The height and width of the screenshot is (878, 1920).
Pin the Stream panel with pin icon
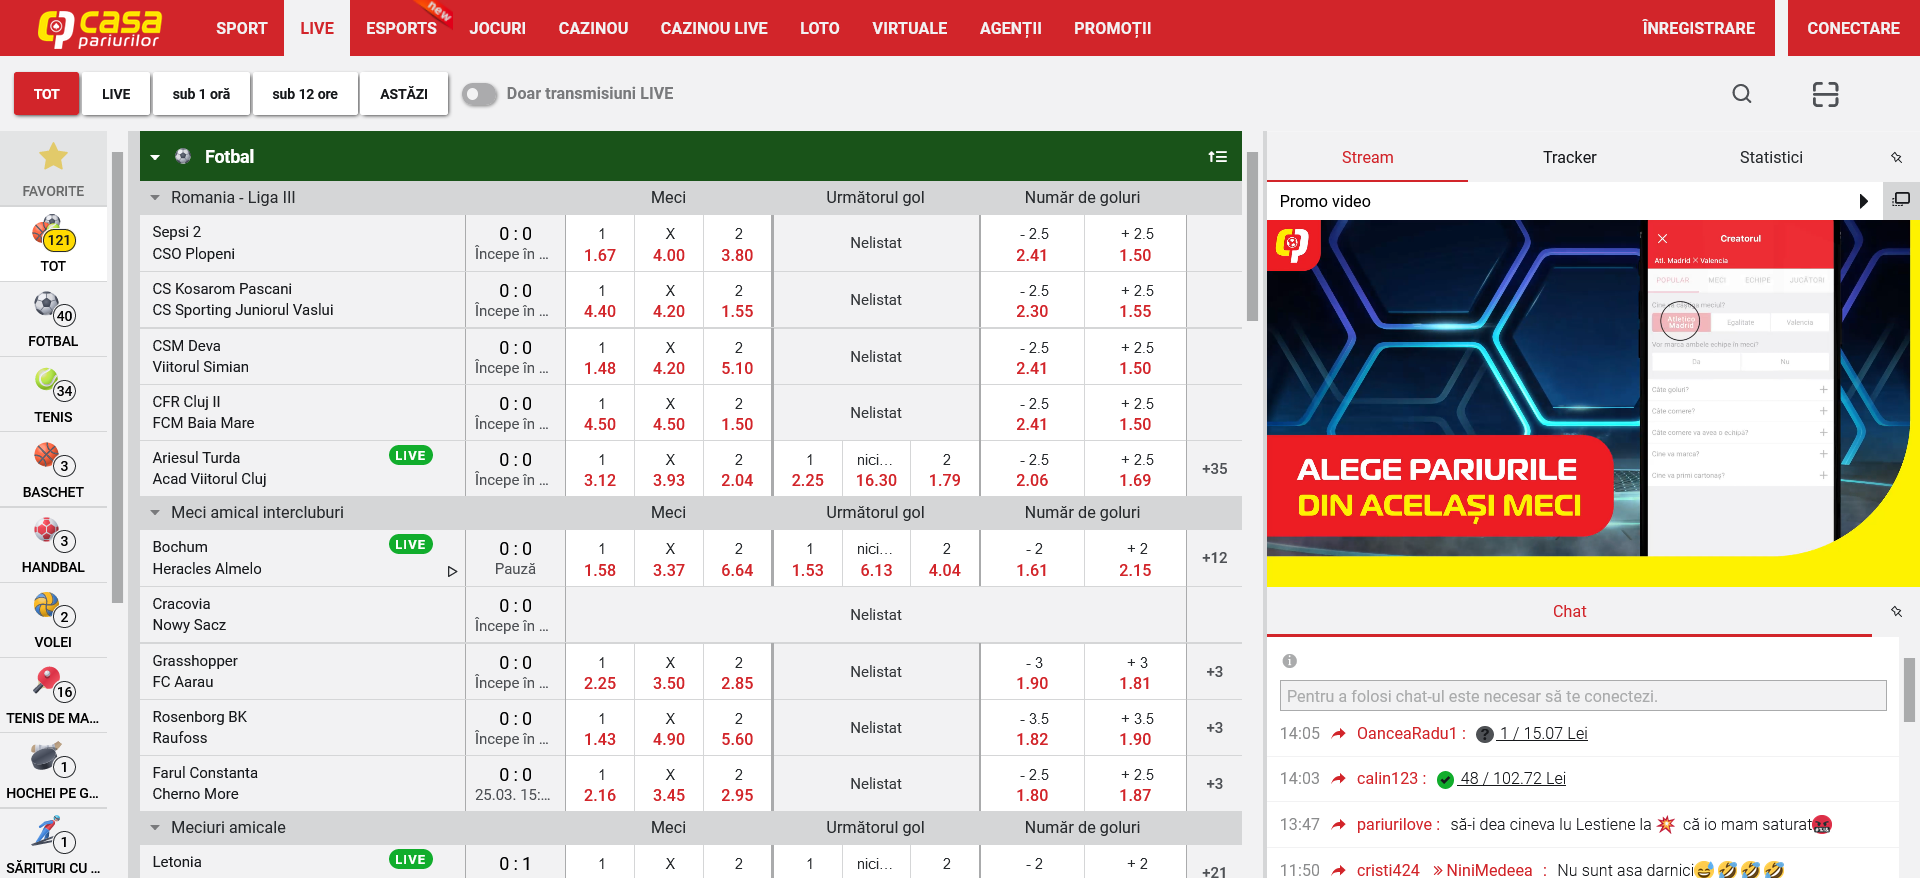click(1896, 158)
